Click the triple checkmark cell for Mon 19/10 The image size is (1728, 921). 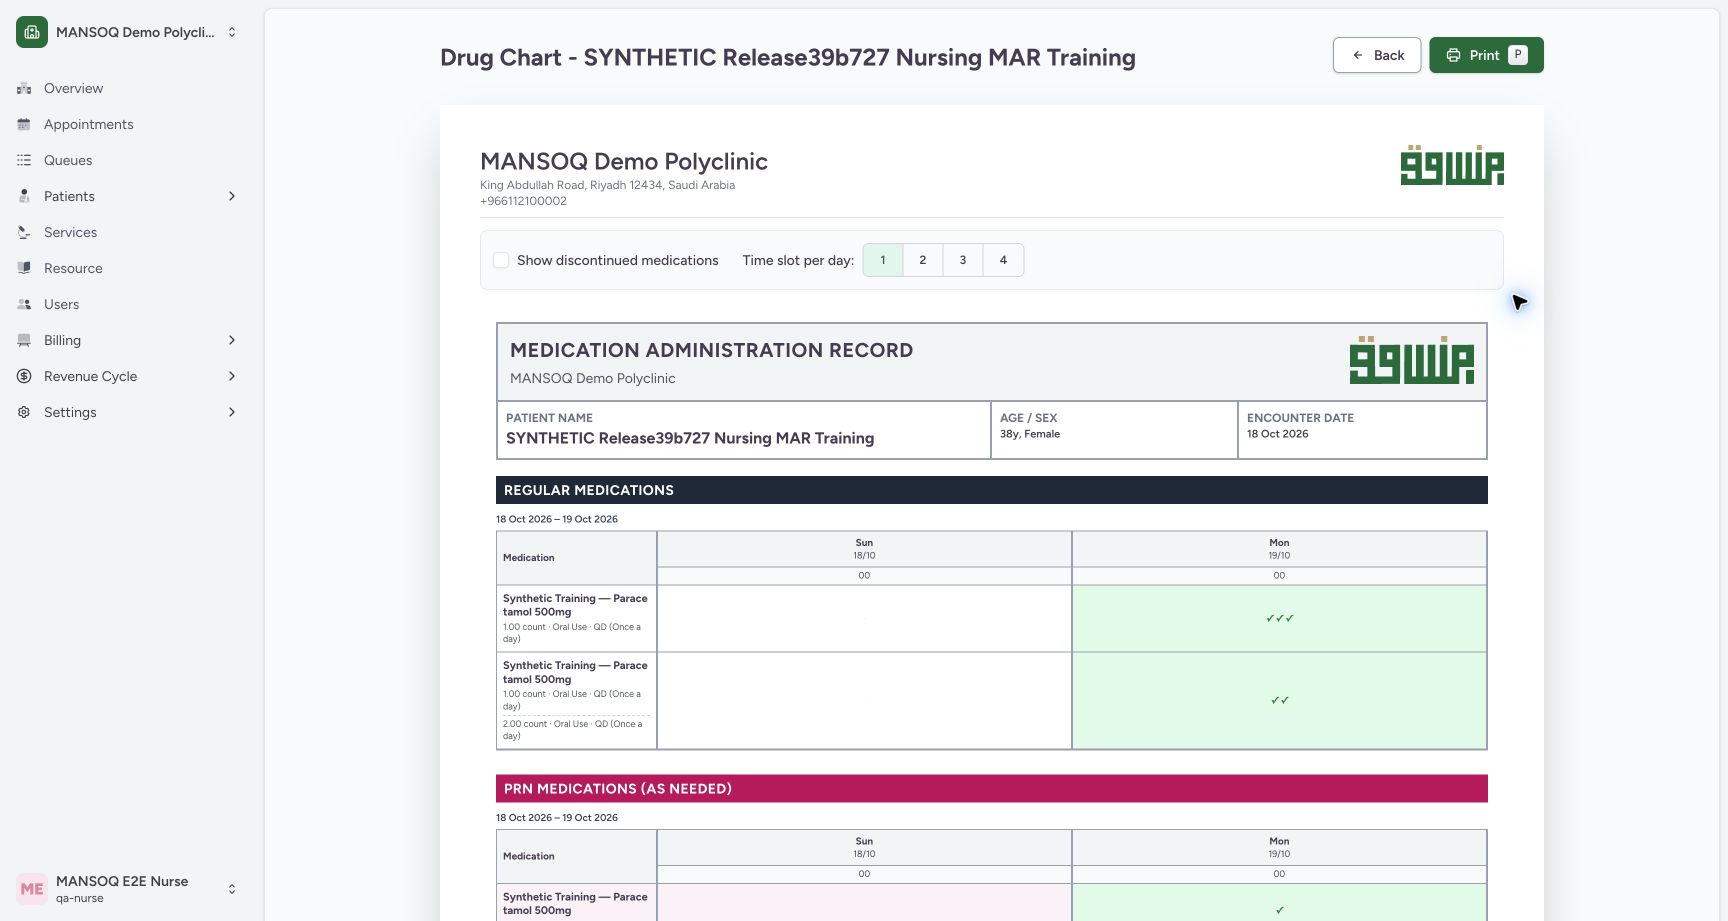(x=1279, y=619)
